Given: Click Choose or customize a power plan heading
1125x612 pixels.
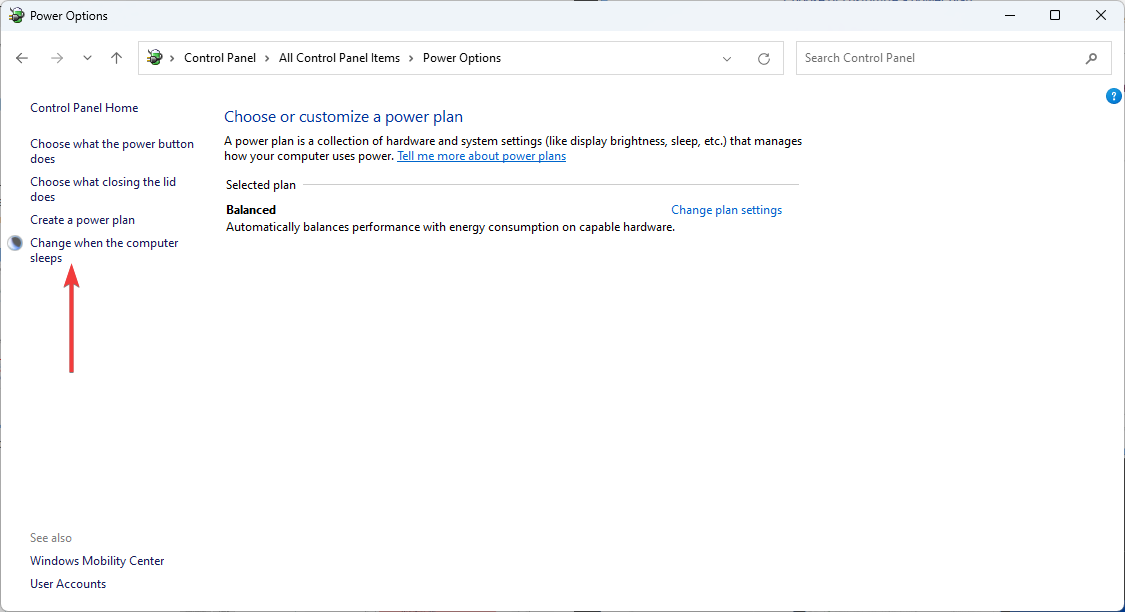Looking at the screenshot, I should (x=344, y=116).
